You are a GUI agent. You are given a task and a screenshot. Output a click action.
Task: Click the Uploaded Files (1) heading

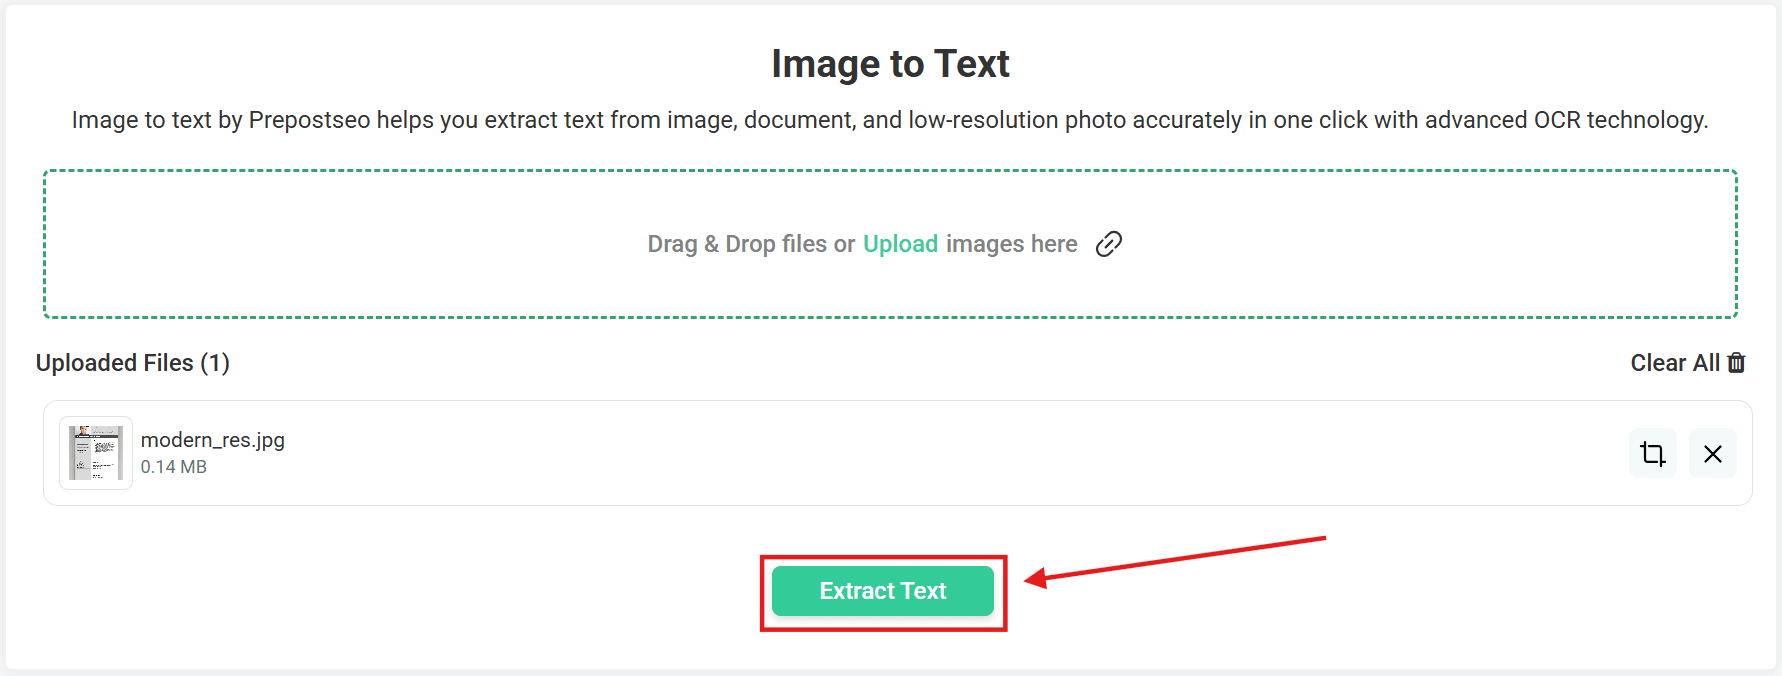(133, 363)
